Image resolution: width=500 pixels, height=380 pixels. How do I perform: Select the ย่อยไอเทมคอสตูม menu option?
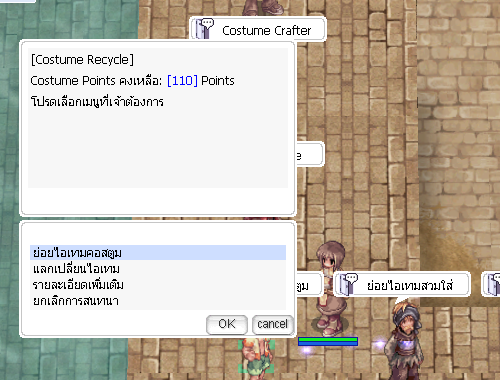(158, 253)
